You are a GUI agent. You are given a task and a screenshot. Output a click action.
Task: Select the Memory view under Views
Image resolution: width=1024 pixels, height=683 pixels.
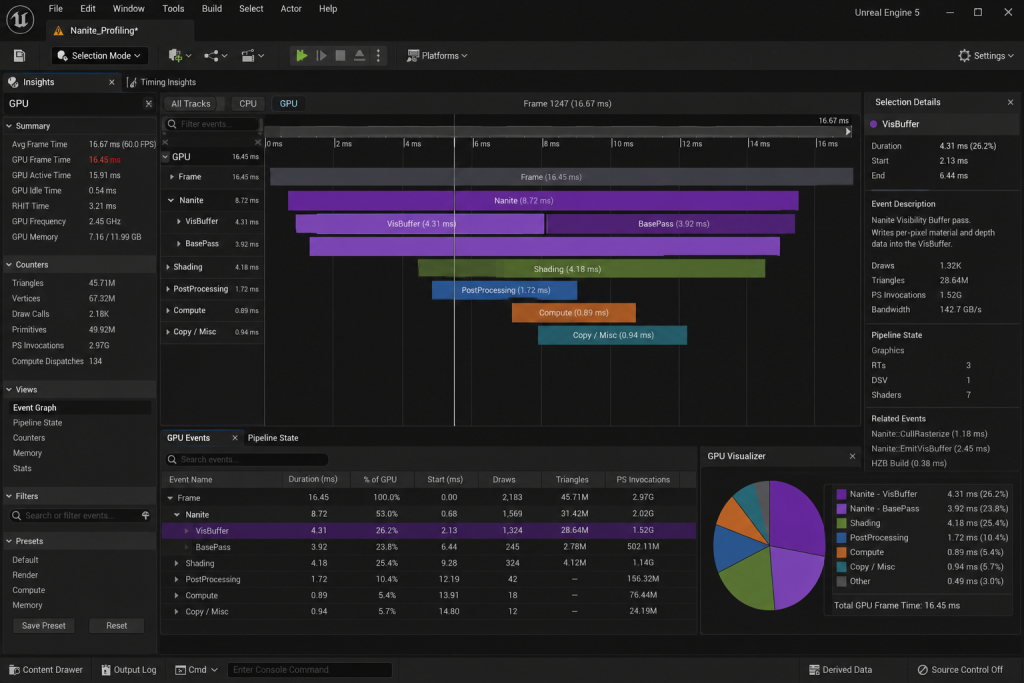[x=27, y=453]
